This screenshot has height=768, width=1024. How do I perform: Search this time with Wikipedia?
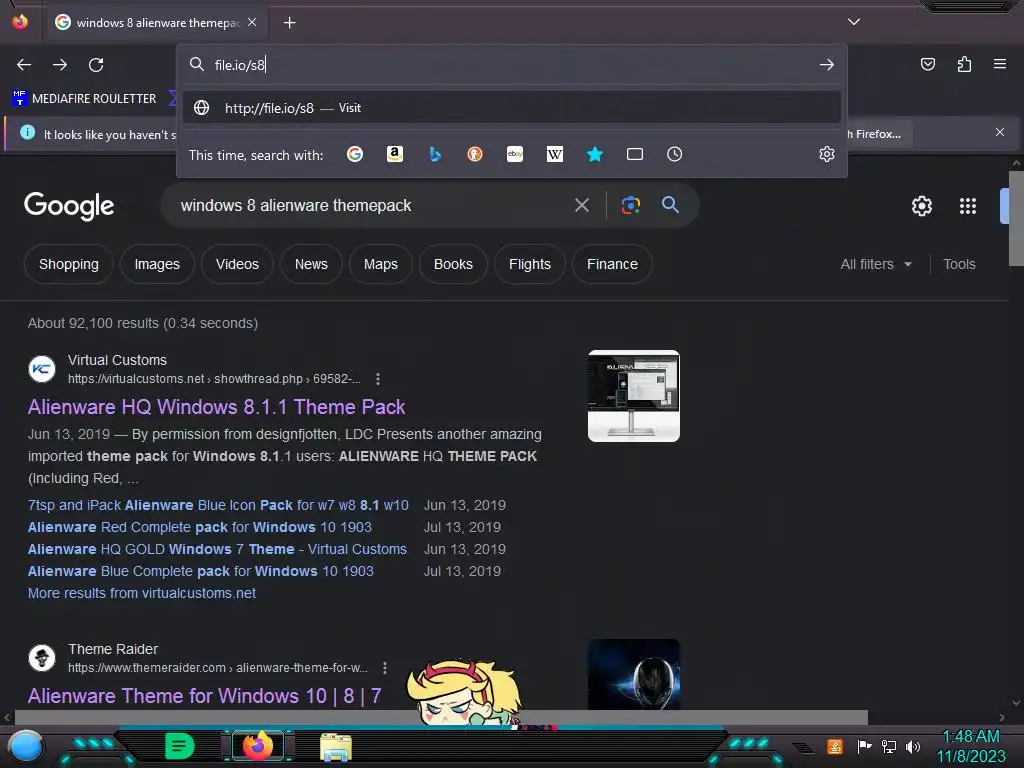tap(554, 154)
